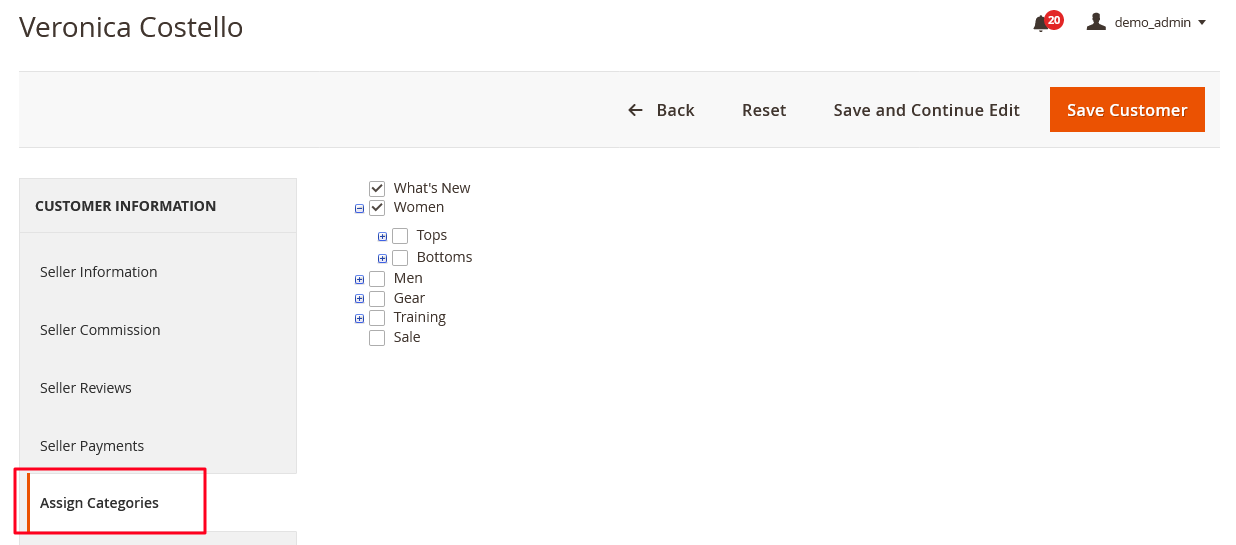Tick the Gear category checkbox
The height and width of the screenshot is (545, 1236).
pyautogui.click(x=377, y=299)
